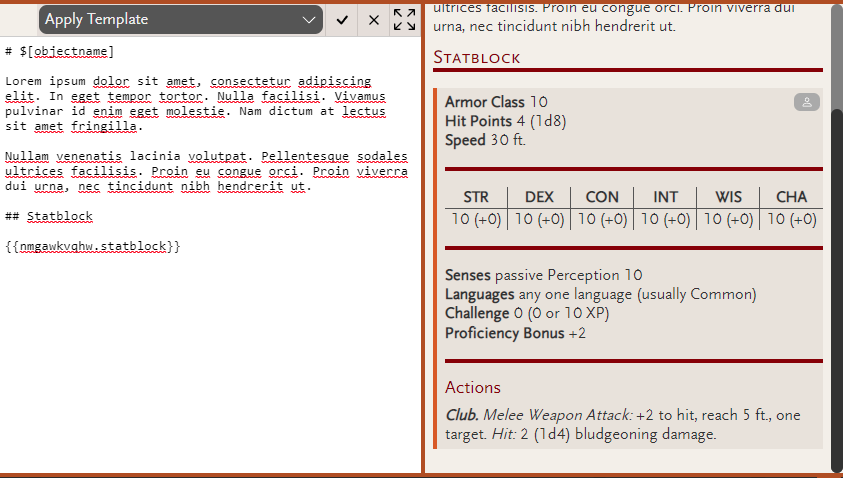Cancel editing with the X icon
843x478 pixels.
(374, 20)
